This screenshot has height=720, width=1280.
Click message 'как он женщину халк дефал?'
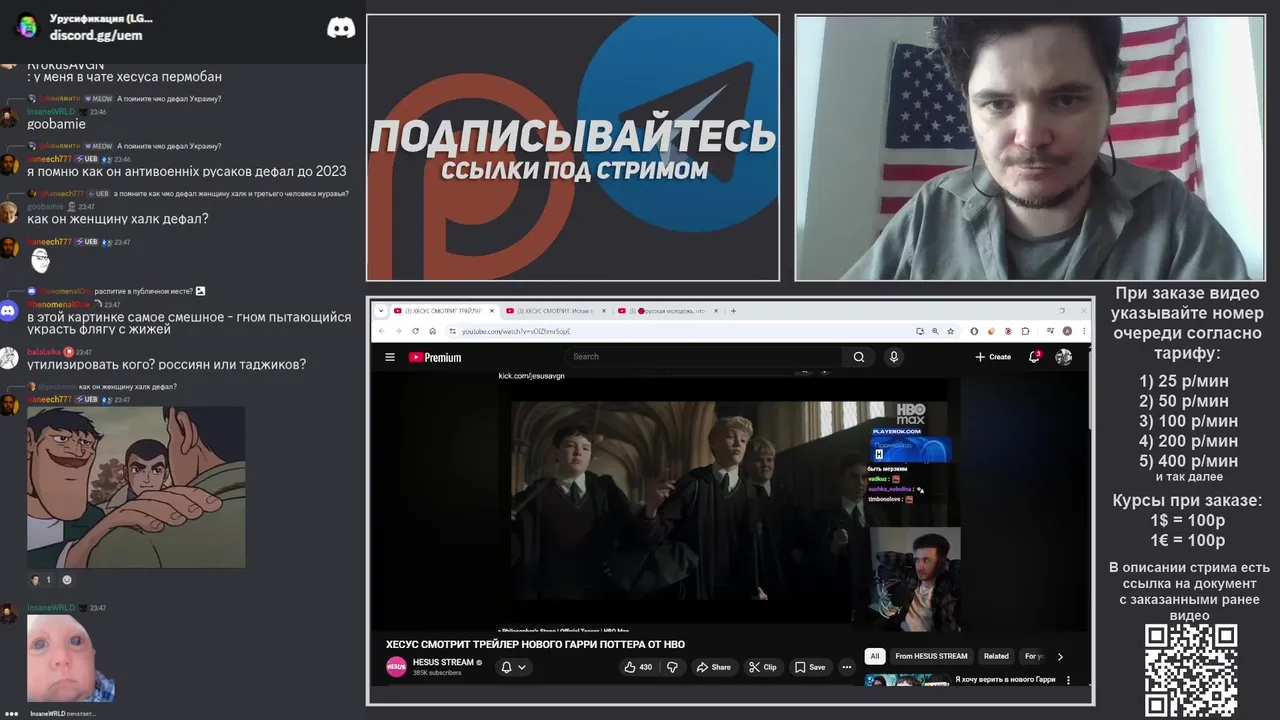pyautogui.click(x=118, y=219)
